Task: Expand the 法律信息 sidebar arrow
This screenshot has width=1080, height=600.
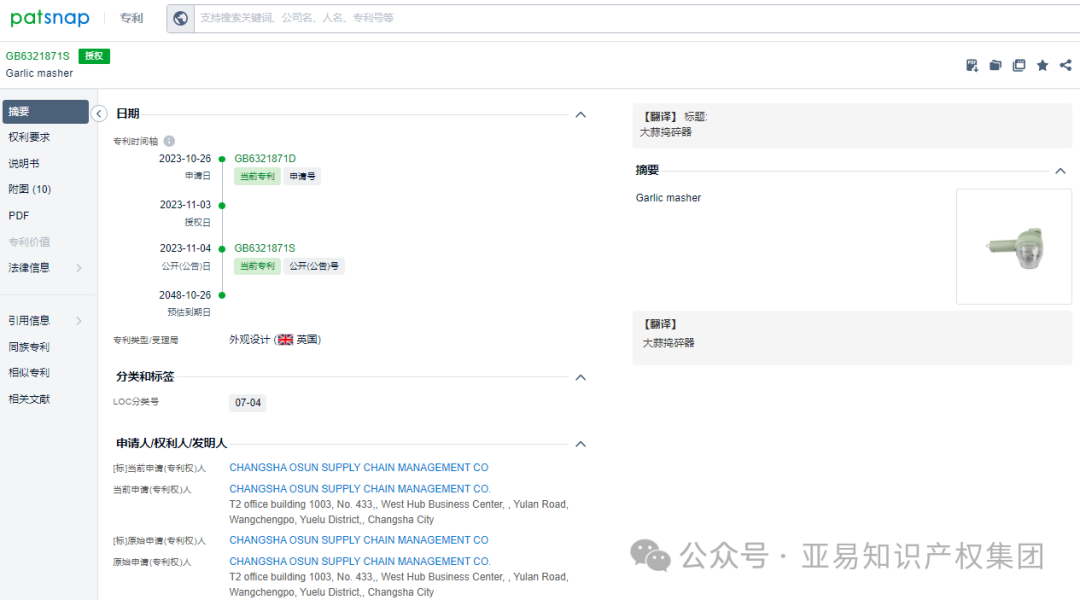Action: (x=79, y=268)
